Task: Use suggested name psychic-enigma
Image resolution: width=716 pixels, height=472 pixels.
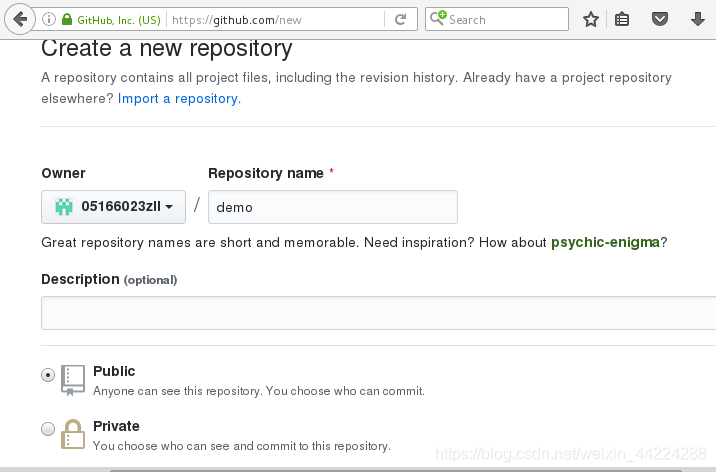Action: (x=605, y=242)
